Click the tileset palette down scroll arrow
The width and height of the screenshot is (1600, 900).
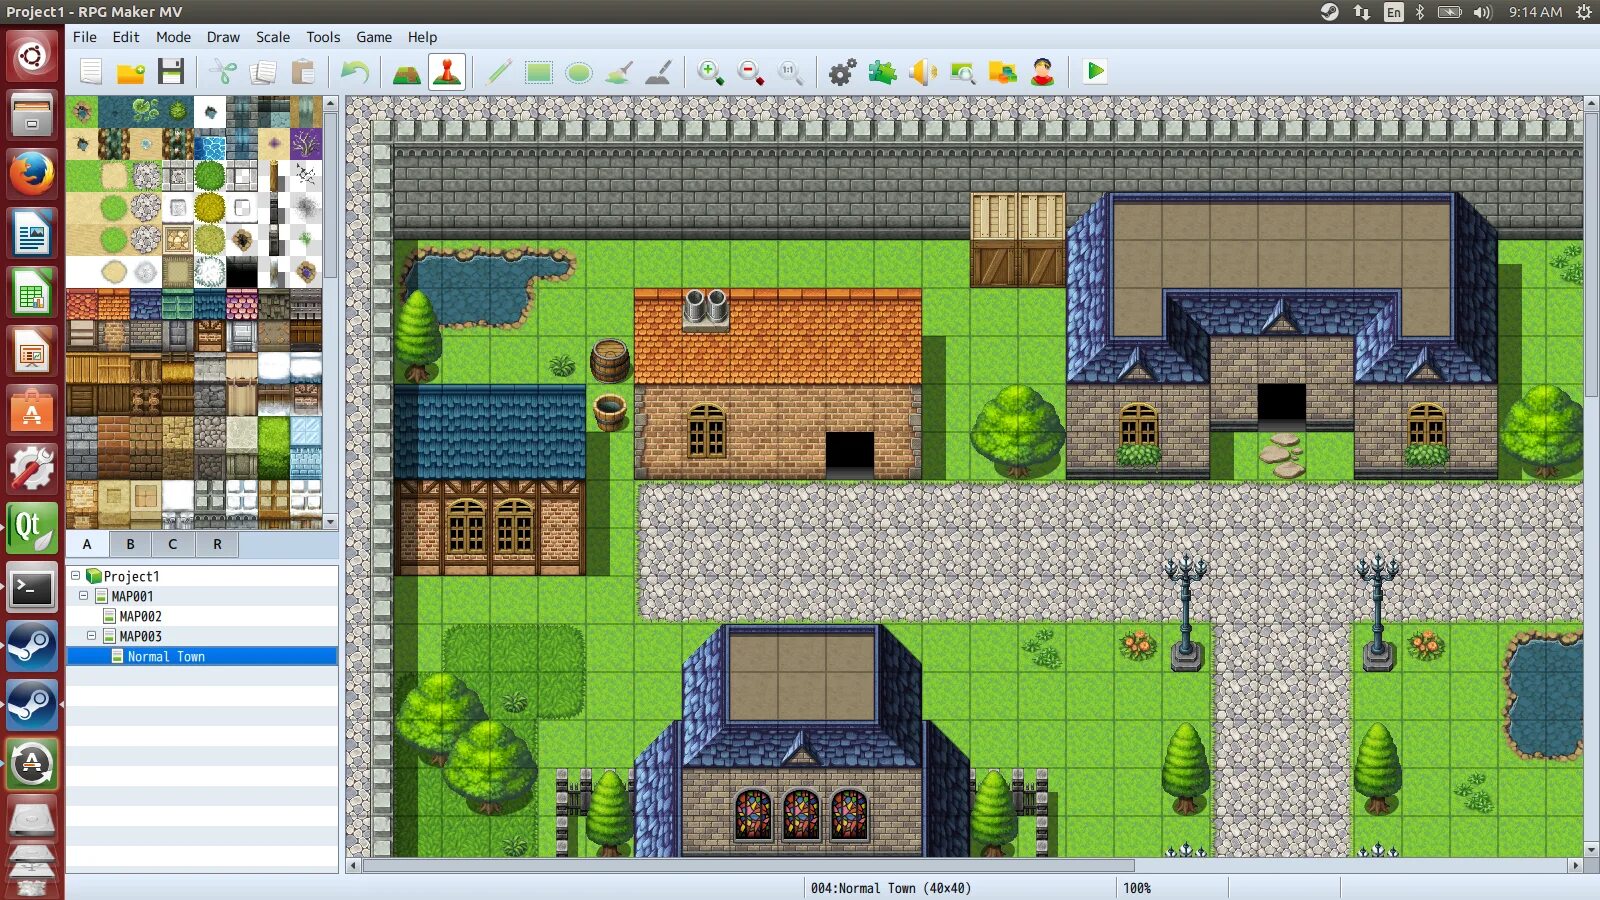[331, 522]
